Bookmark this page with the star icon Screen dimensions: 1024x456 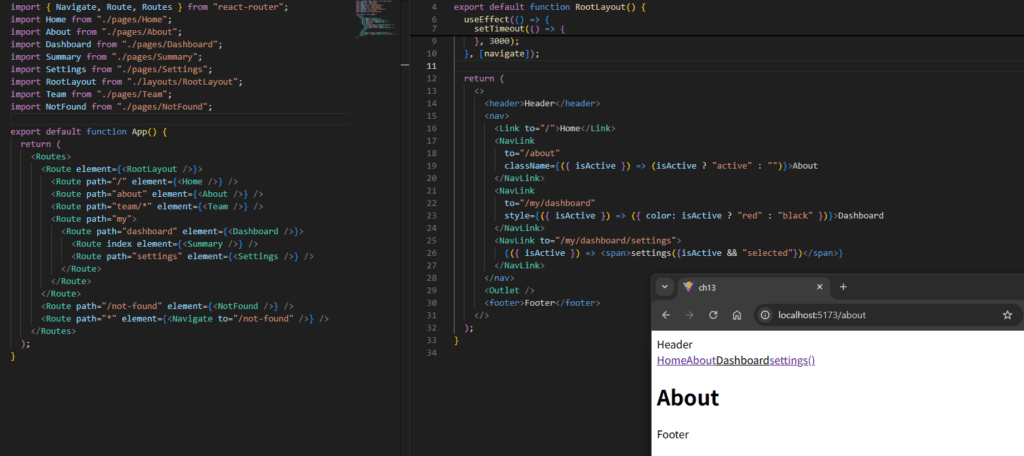pos(1007,315)
